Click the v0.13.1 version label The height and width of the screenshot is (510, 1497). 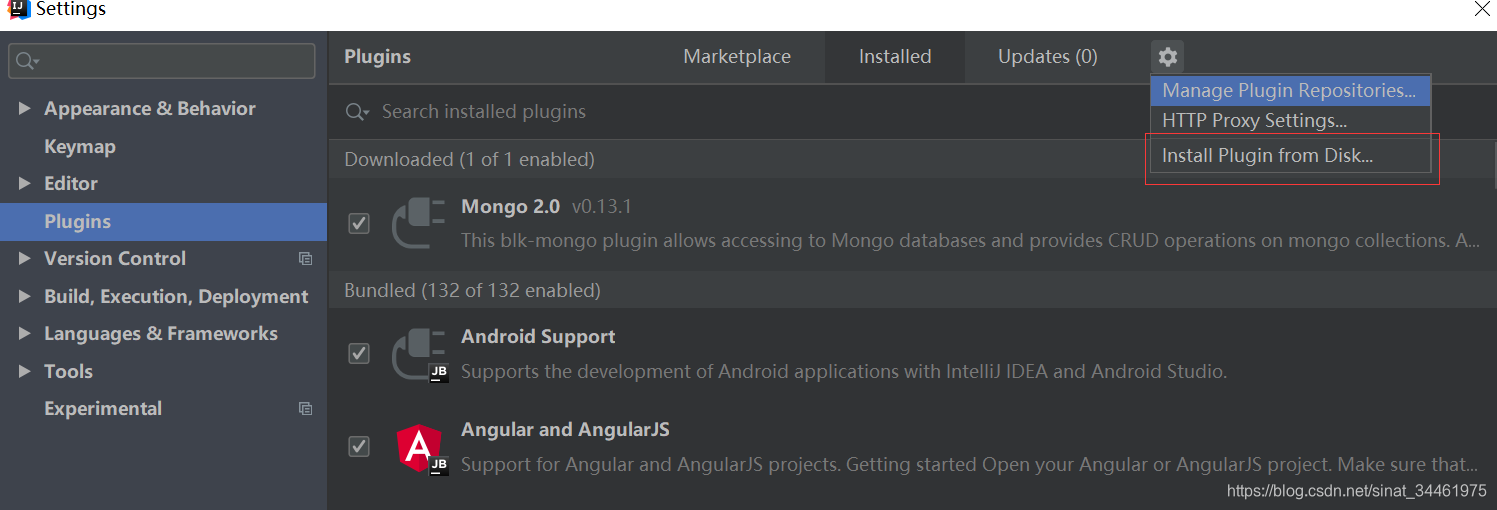tap(601, 208)
